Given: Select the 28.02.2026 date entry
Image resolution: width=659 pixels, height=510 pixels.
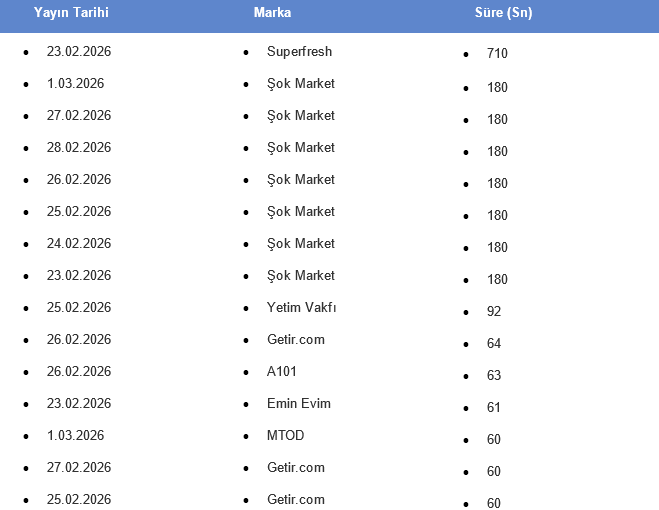Looking at the screenshot, I should (79, 147).
